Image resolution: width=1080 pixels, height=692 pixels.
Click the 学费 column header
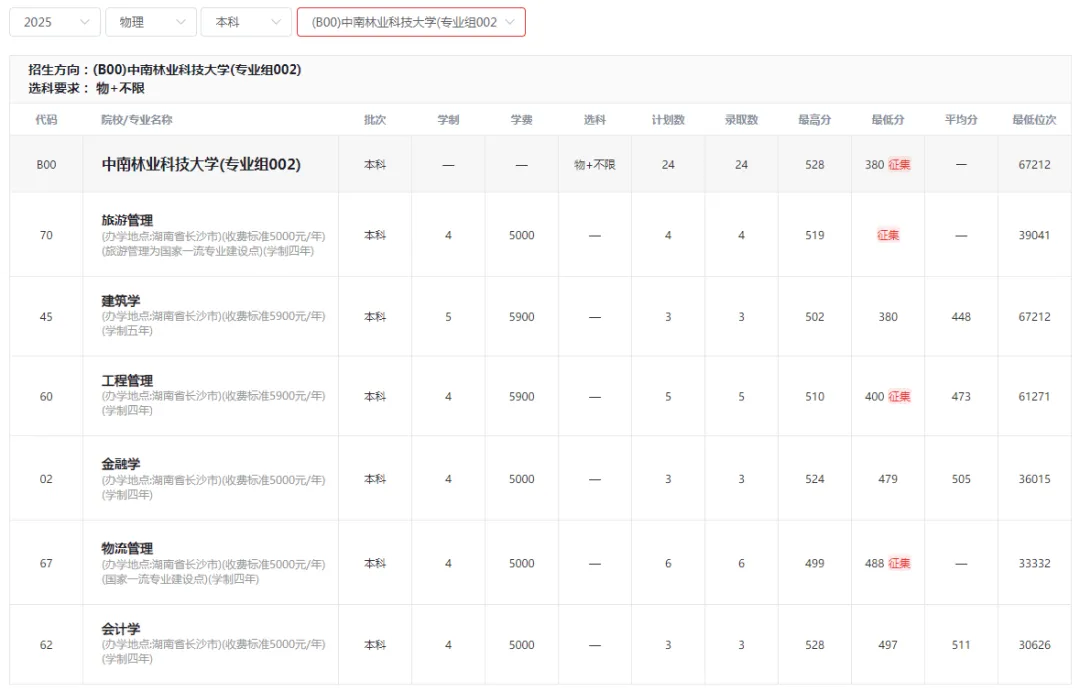[x=521, y=120]
